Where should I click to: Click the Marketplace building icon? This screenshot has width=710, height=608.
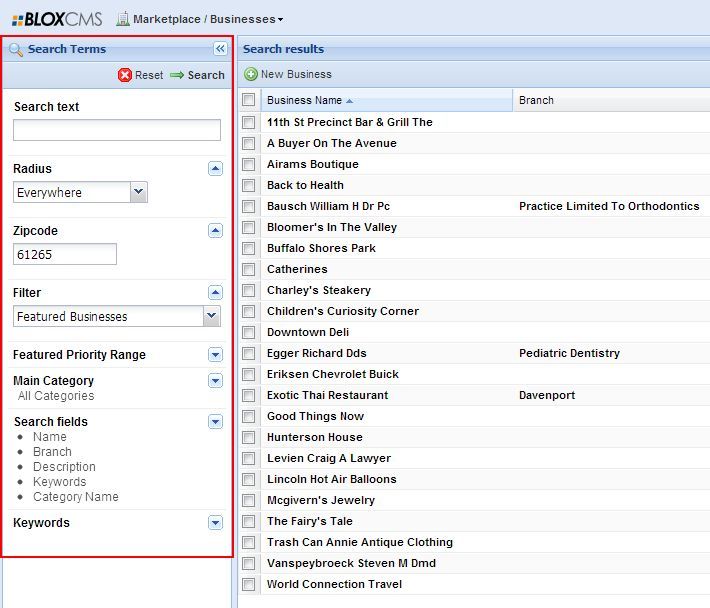coord(123,18)
